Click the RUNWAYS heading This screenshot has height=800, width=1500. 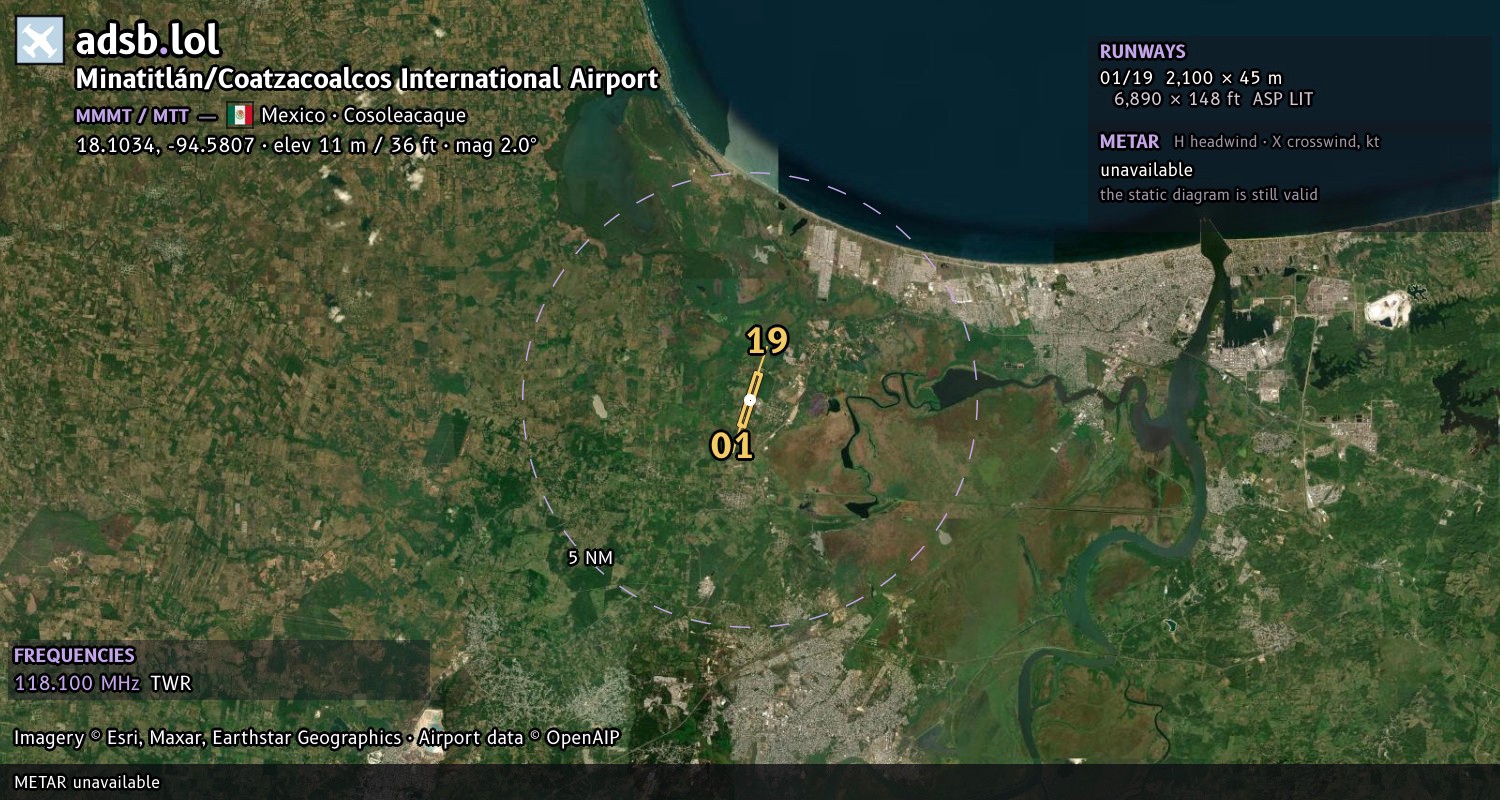1142,52
